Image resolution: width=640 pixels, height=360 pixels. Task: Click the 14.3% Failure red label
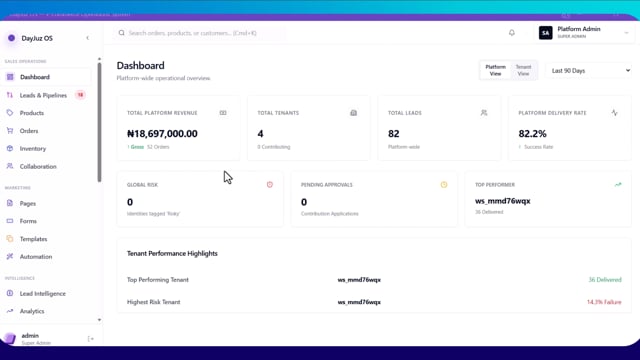(x=604, y=302)
